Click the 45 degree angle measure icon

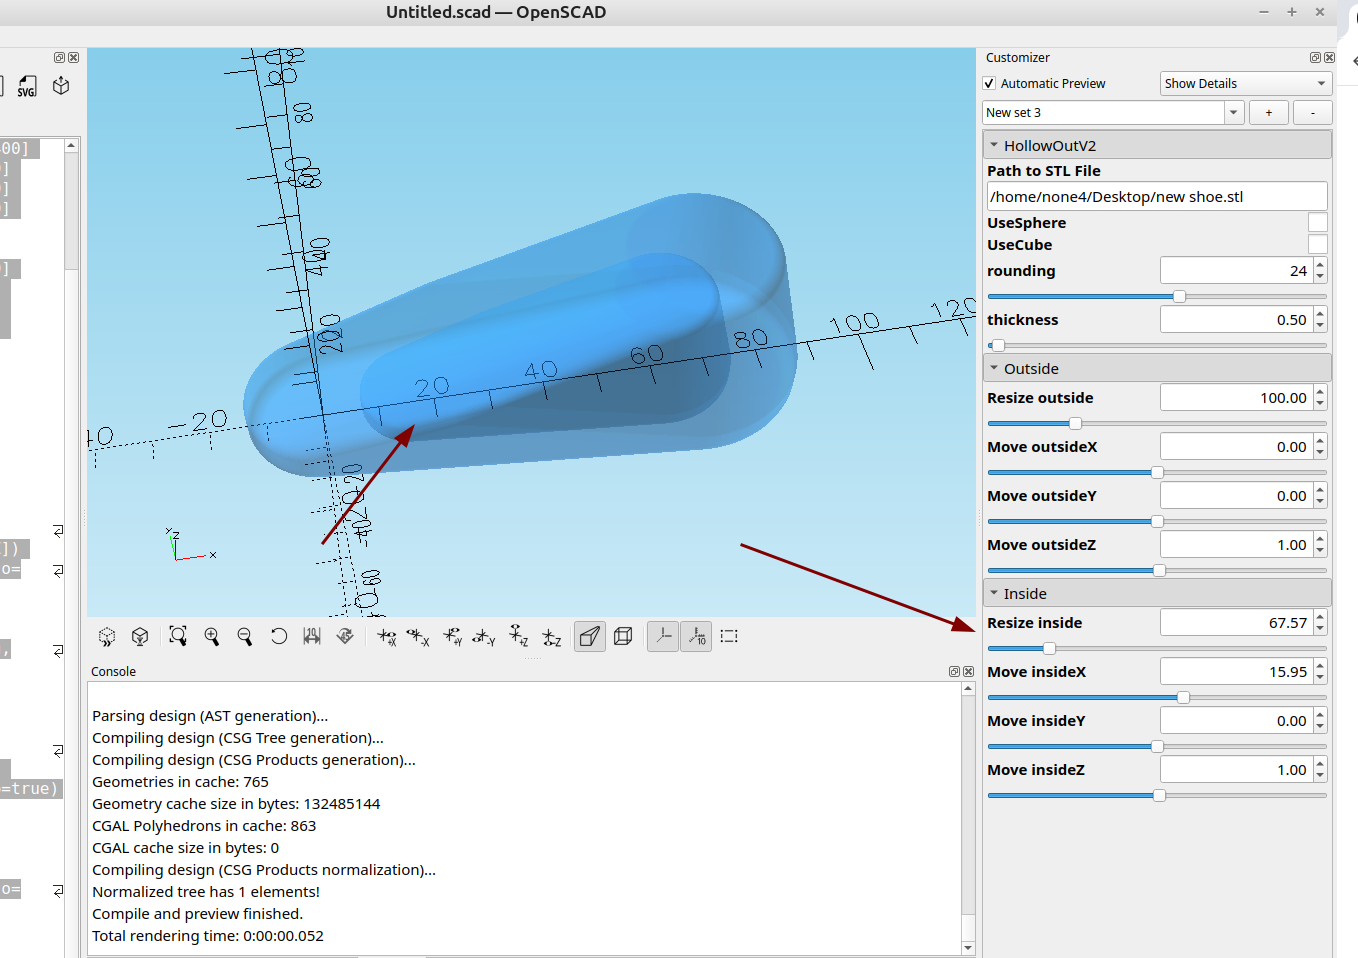345,636
